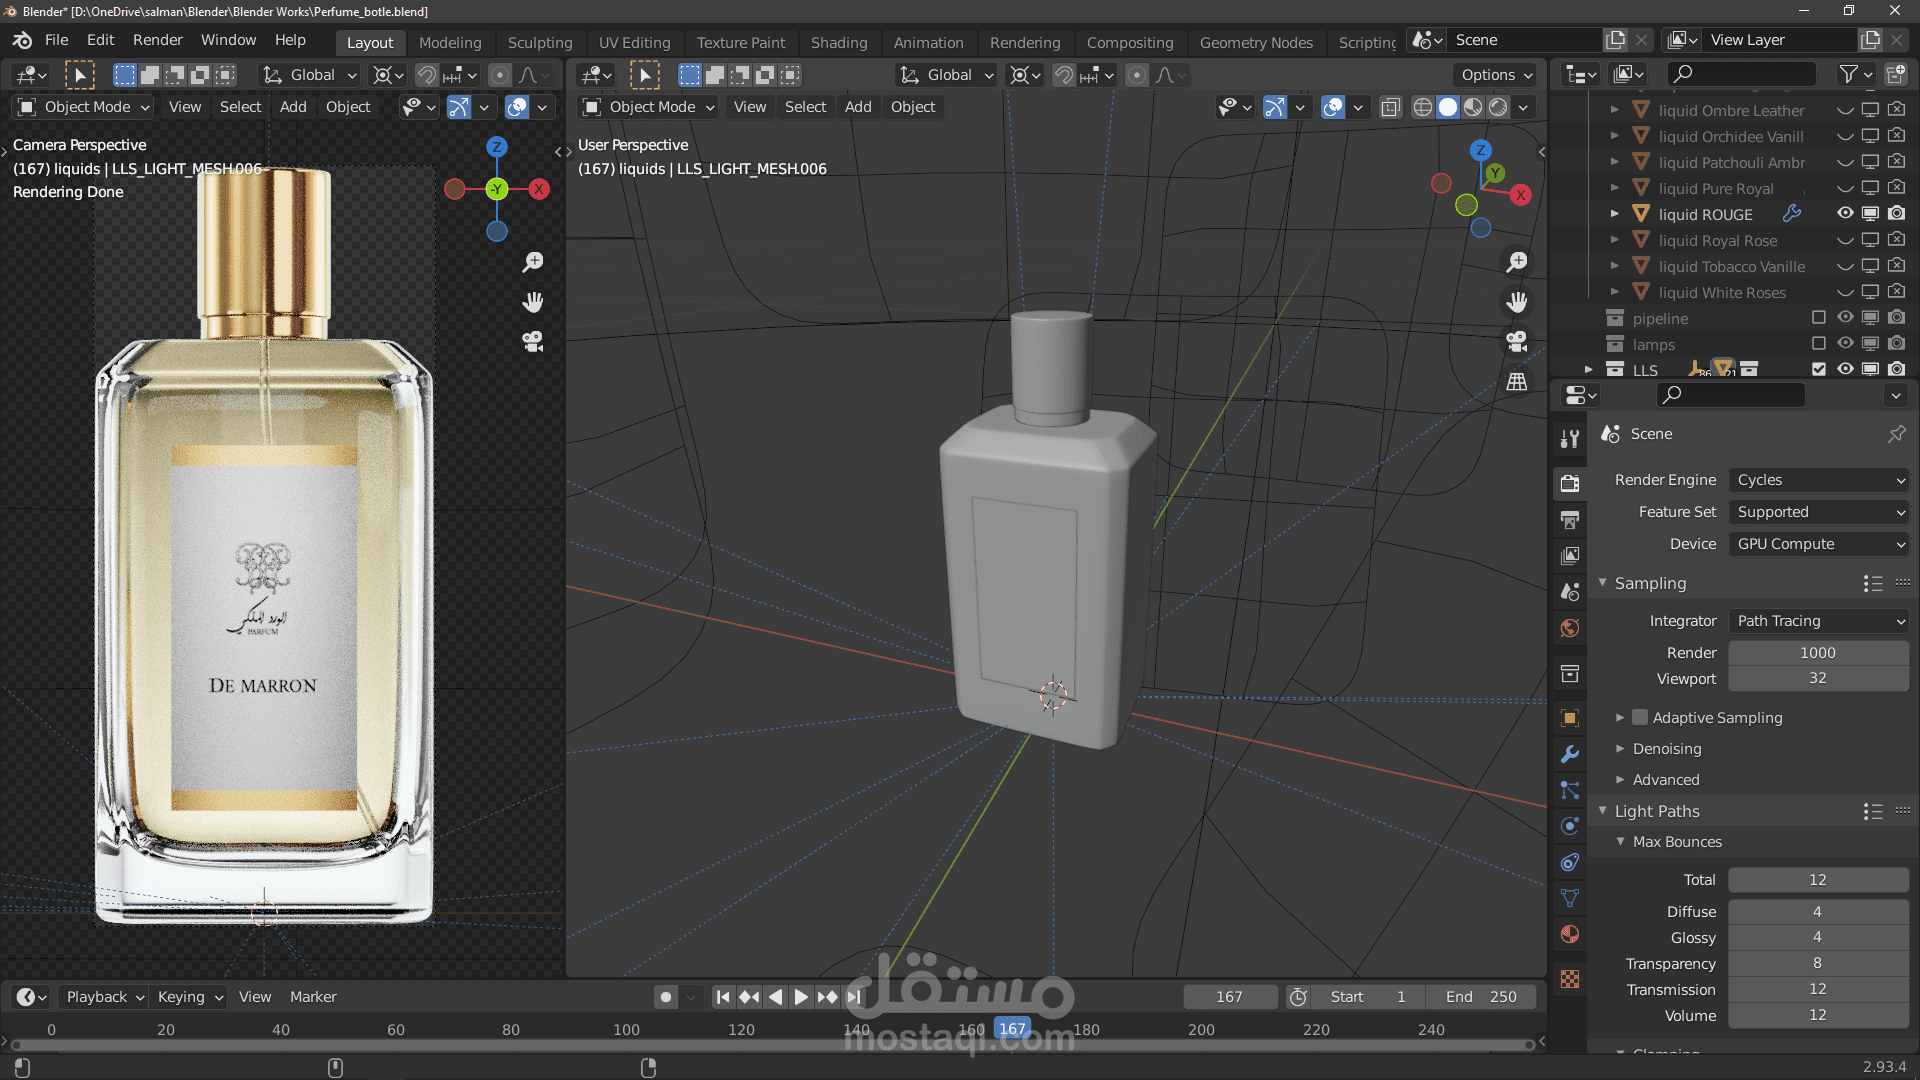Expand liquid White Roses tree item

1614,292
